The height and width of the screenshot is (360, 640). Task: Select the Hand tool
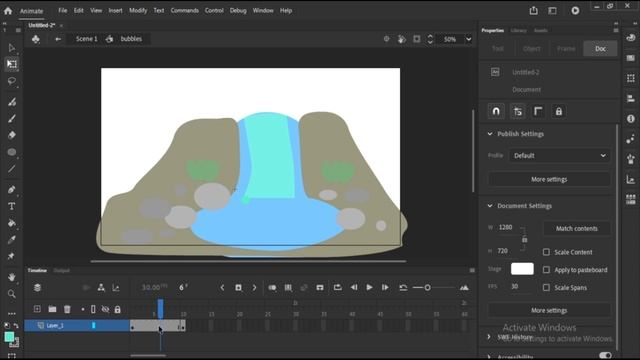pyautogui.click(x=11, y=277)
